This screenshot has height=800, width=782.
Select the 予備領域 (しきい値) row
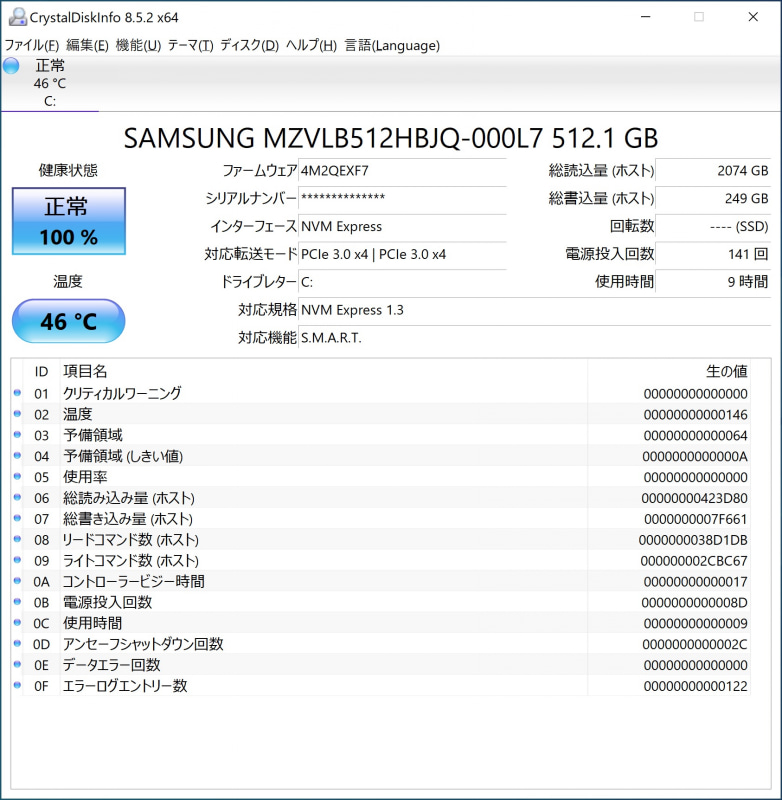[x=381, y=456]
